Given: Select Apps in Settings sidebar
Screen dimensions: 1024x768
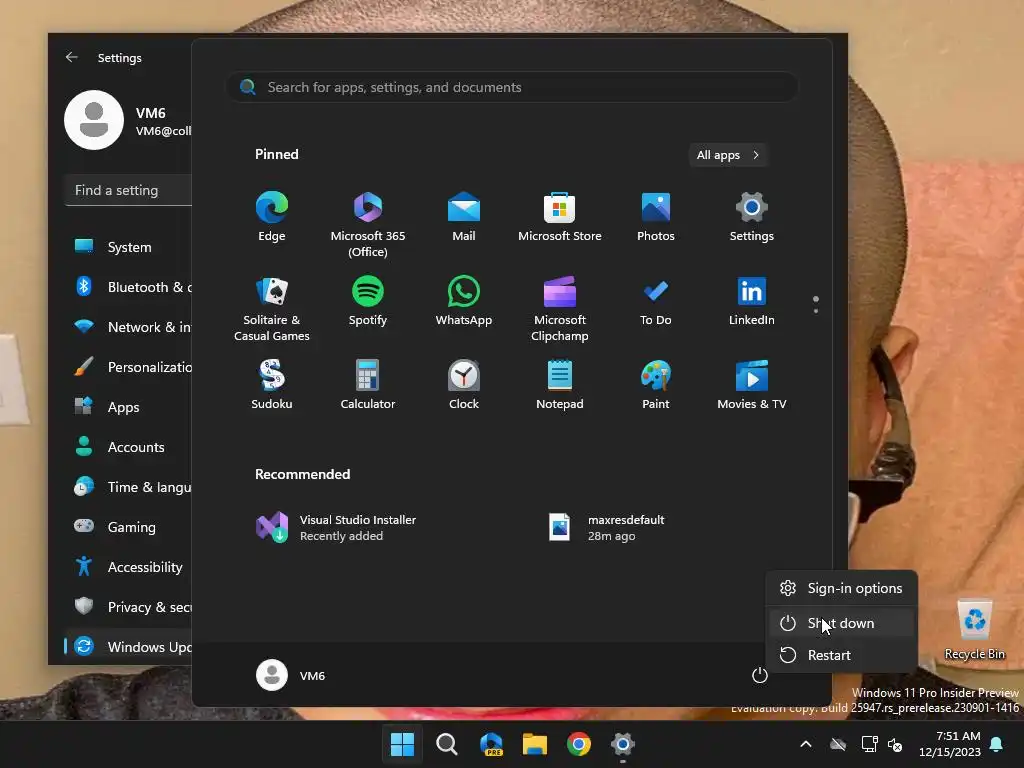Looking at the screenshot, I should (129, 407).
